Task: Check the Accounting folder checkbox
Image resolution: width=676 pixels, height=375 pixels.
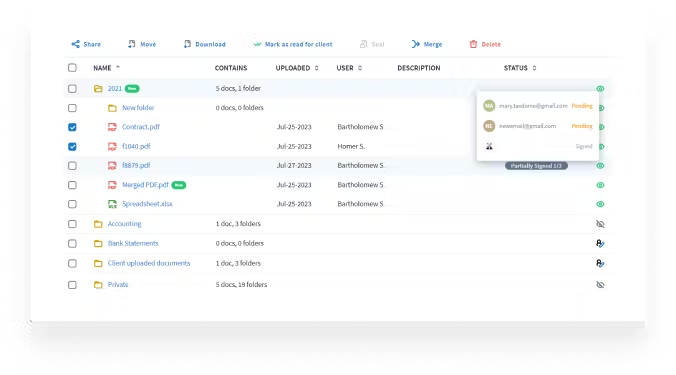Action: [x=72, y=224]
